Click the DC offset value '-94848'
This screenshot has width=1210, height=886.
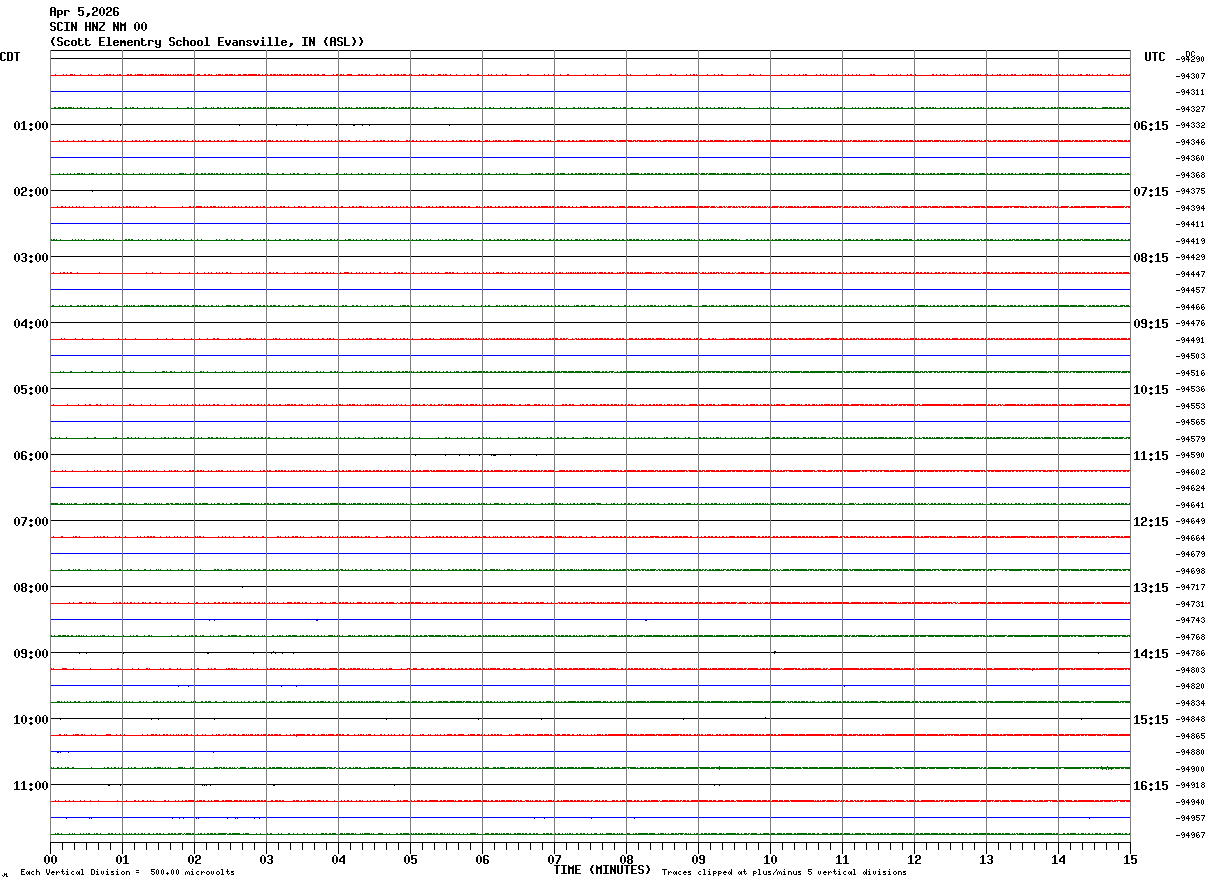[x=1190, y=720]
